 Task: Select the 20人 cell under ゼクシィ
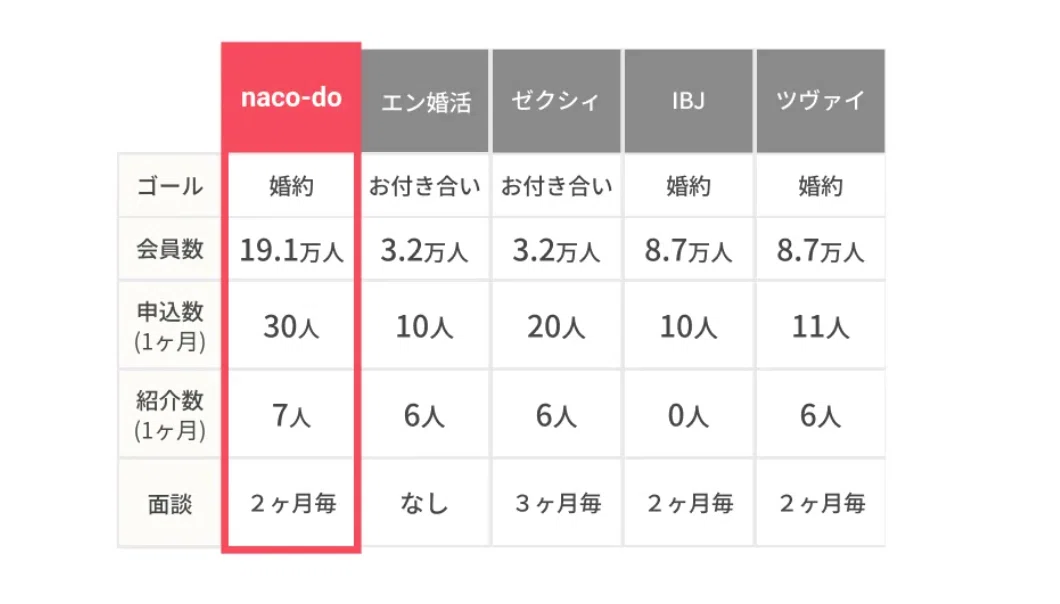(556, 325)
